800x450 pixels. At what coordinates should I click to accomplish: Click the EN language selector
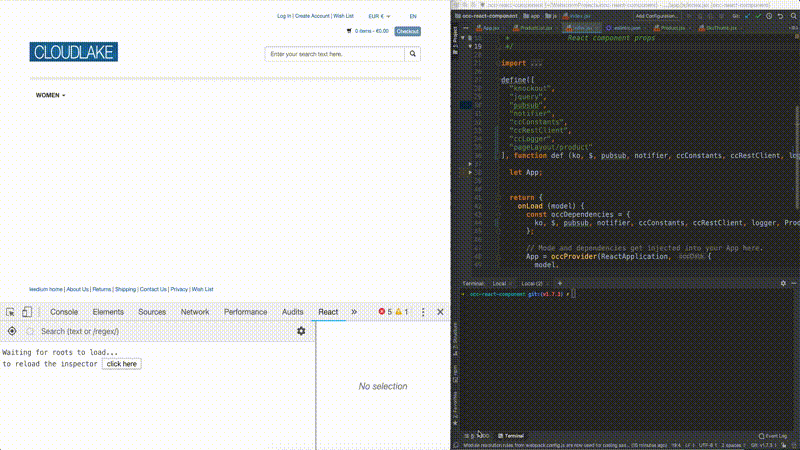pyautogui.click(x=413, y=16)
